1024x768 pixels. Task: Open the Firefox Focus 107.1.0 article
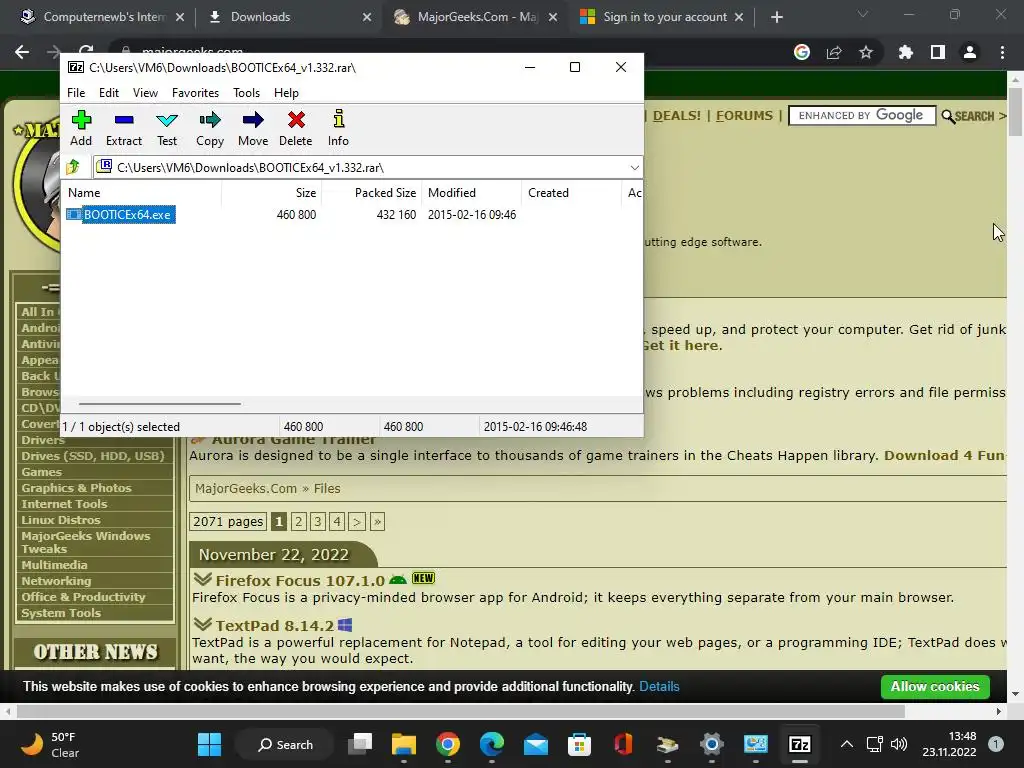coord(300,581)
